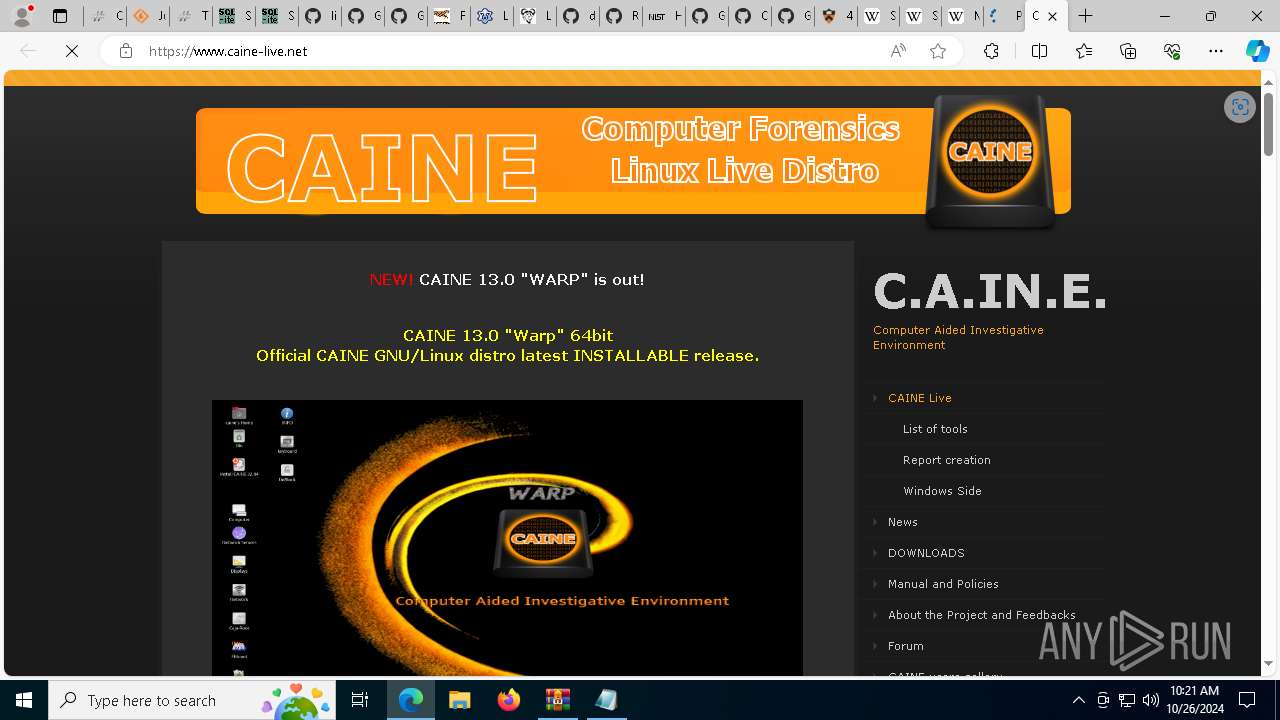Open the Edge profile avatar
The height and width of the screenshot is (720, 1280).
(x=22, y=16)
